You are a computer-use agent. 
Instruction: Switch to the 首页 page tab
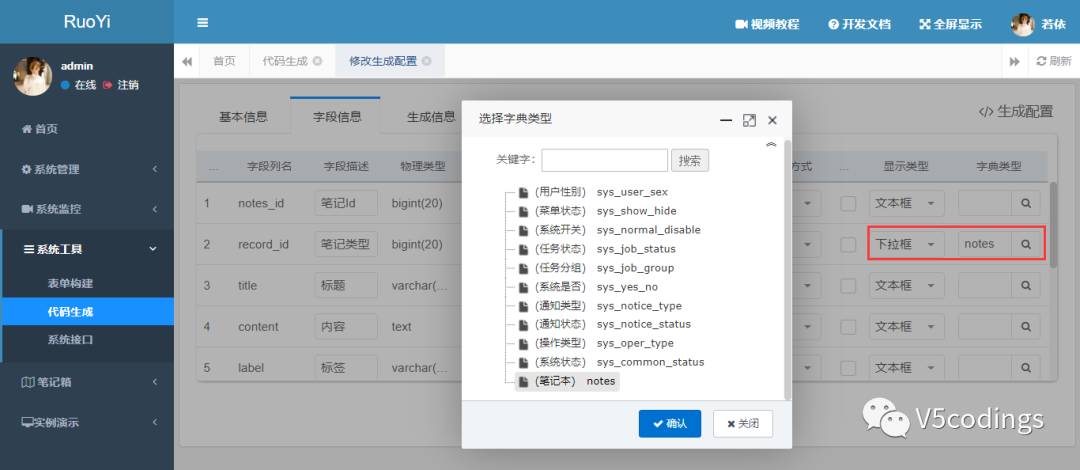click(224, 61)
